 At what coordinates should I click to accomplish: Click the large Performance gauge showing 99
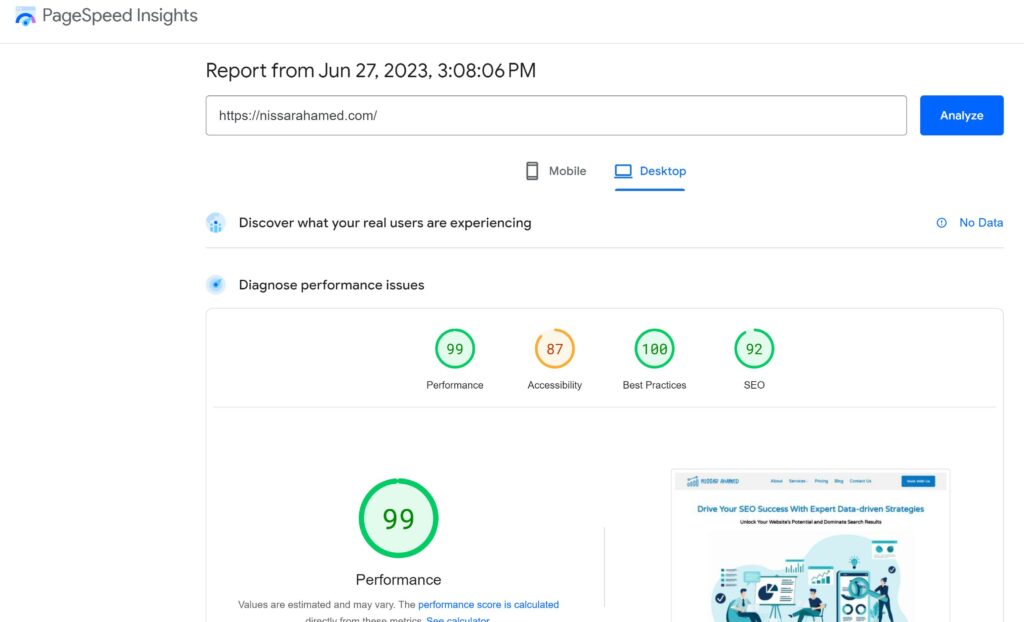click(x=398, y=517)
